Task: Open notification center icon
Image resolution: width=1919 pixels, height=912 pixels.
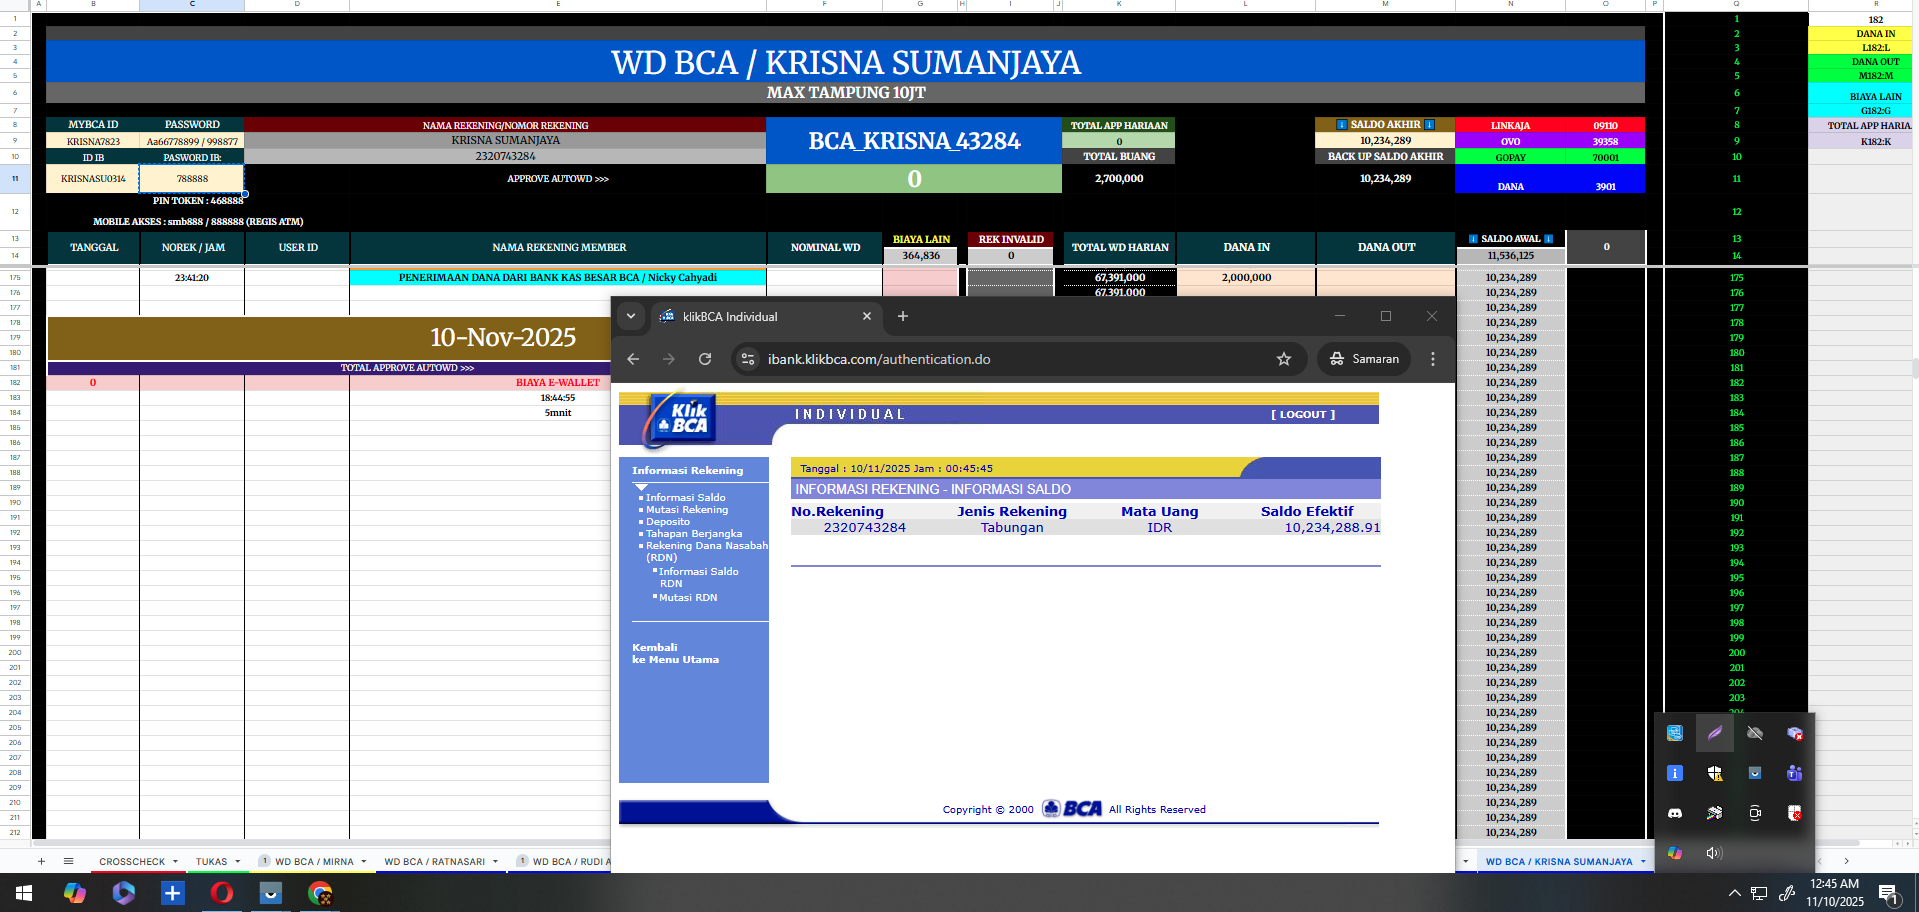Action: pyautogui.click(x=1889, y=893)
